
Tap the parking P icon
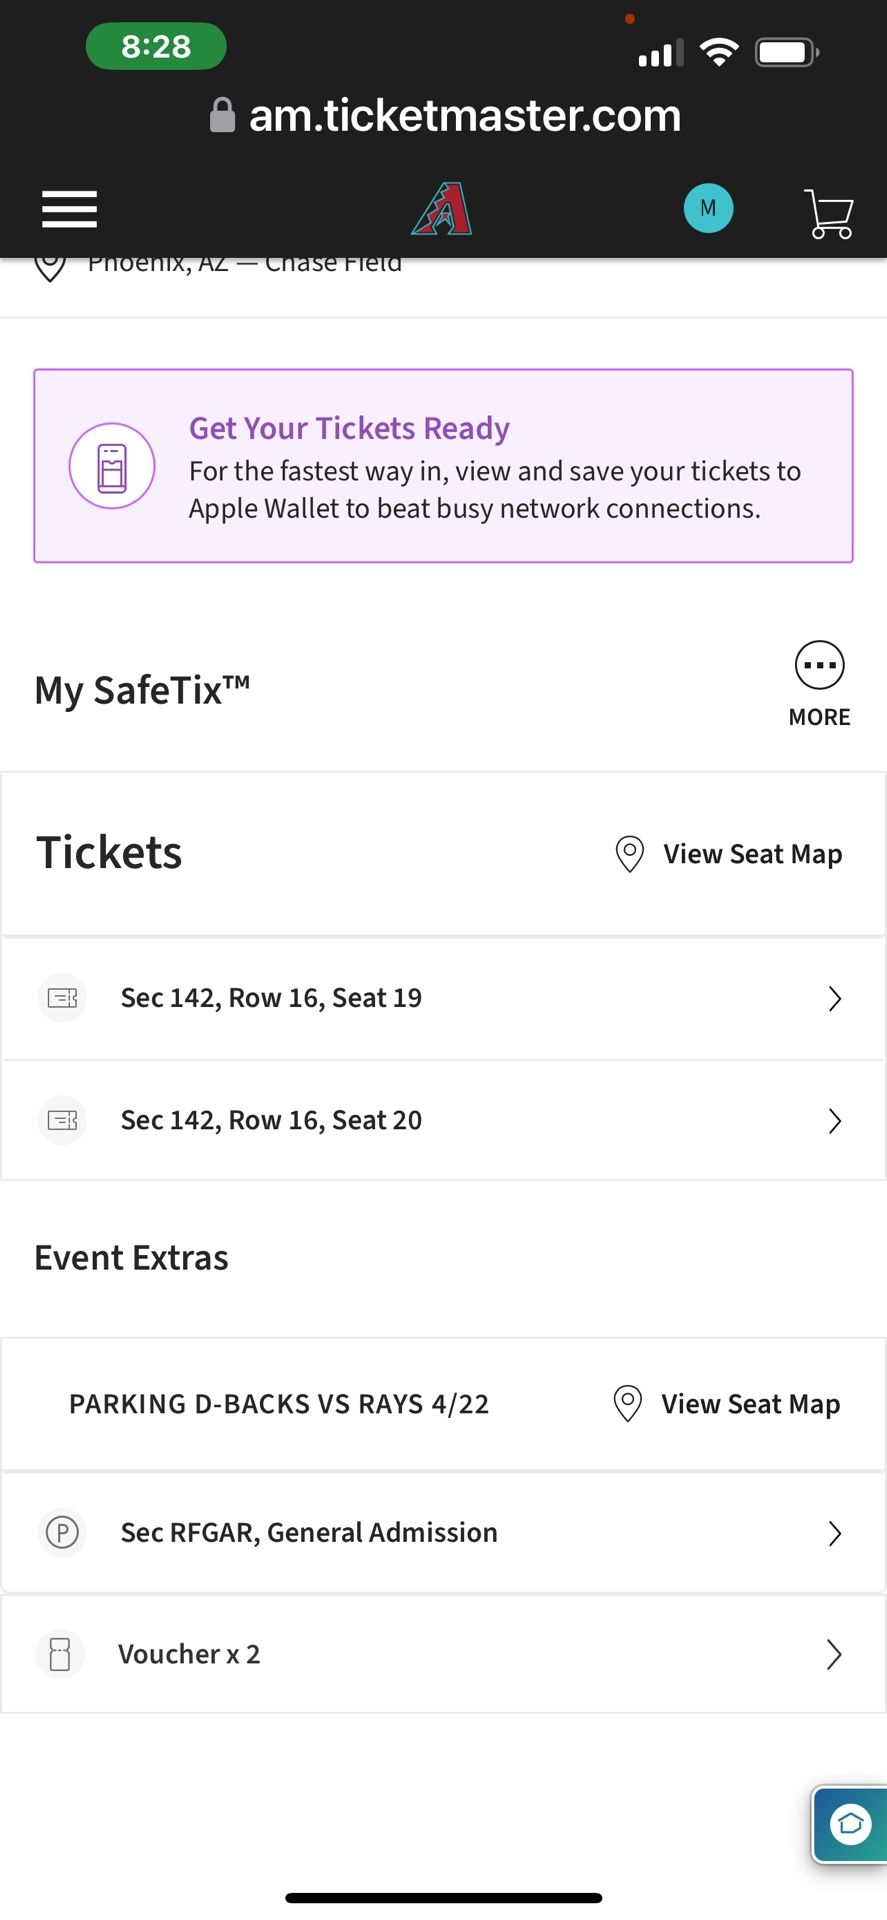[62, 1532]
